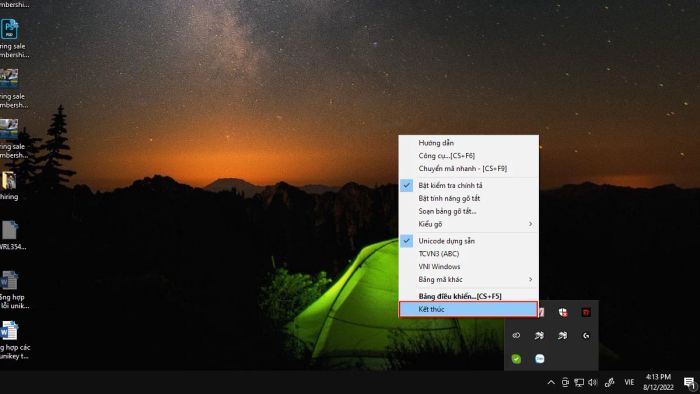Open the network status icon

[579, 382]
